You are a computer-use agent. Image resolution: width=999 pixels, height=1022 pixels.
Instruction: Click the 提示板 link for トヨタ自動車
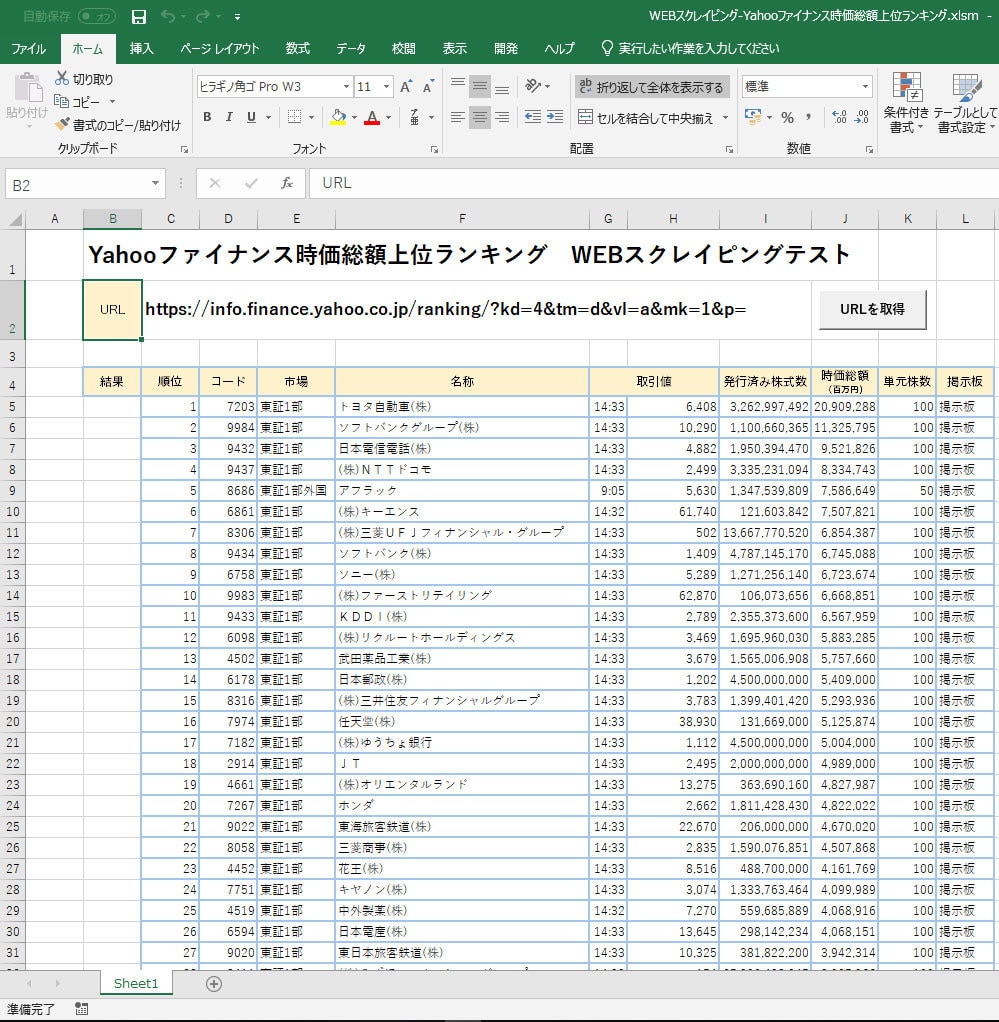957,407
